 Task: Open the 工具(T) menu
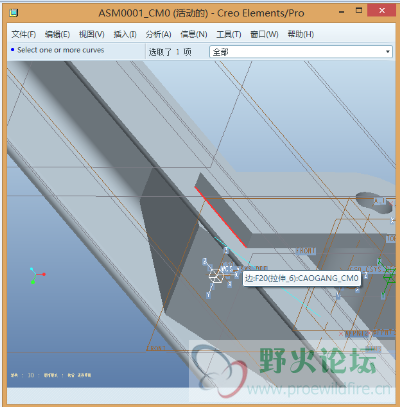[x=229, y=34]
